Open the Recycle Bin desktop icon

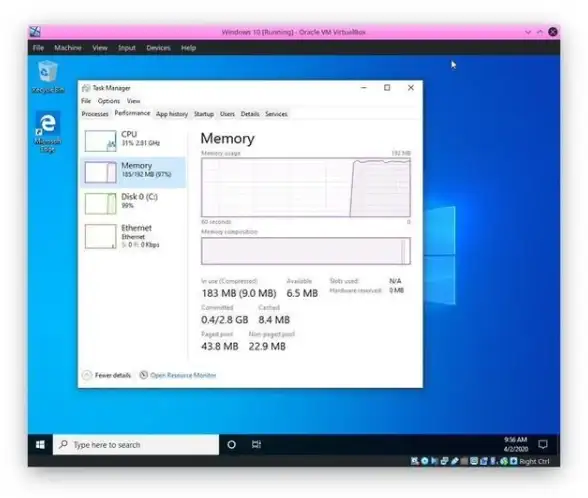pyautogui.click(x=48, y=77)
